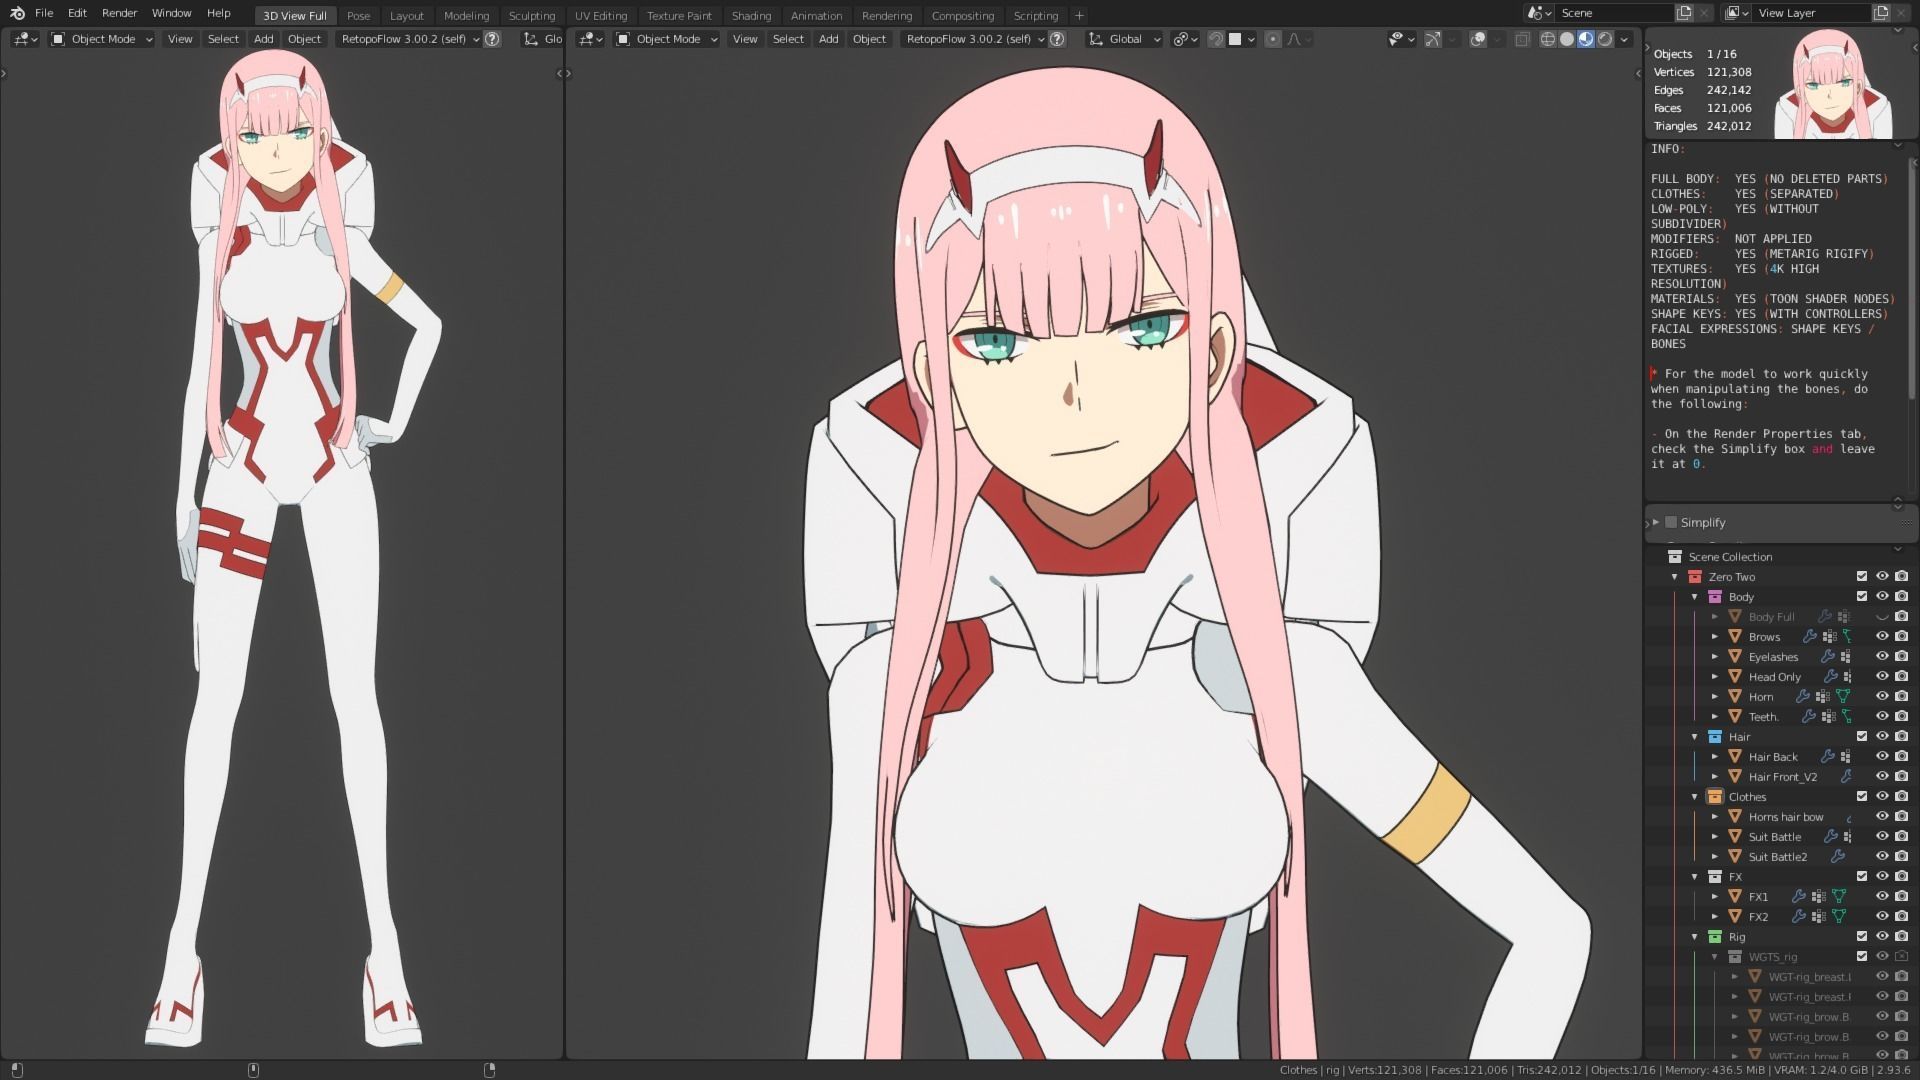Switch to the Sculpting workspace tab
This screenshot has height=1080, width=1920.
pos(531,15)
